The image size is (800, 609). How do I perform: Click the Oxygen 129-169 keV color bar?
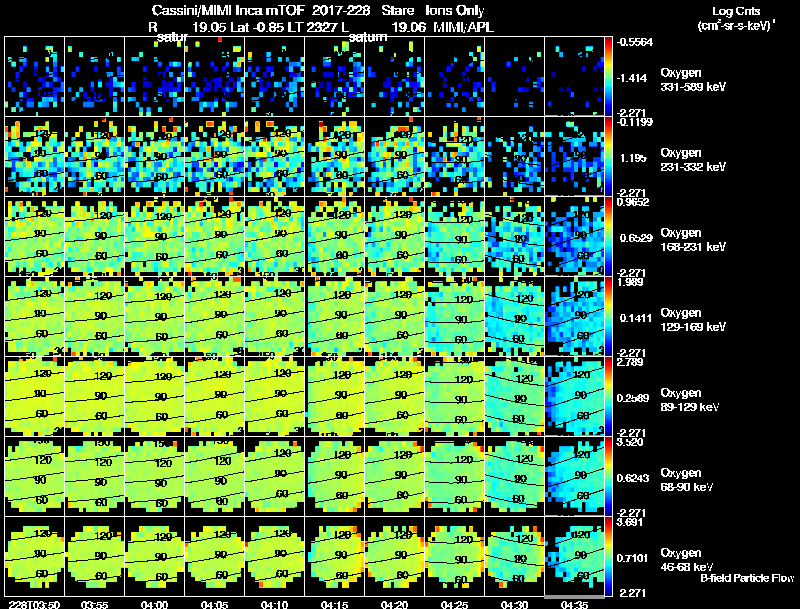(x=608, y=316)
